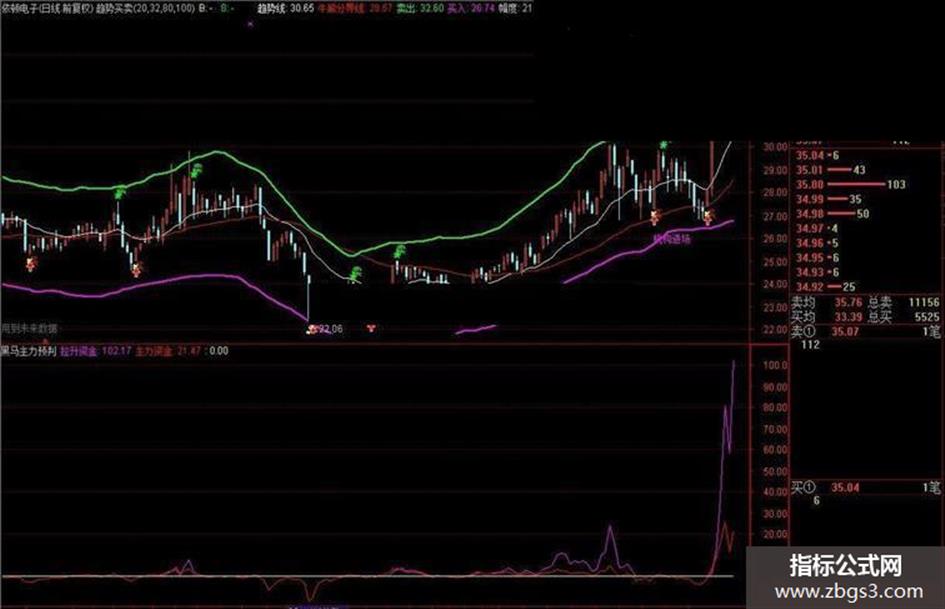The image size is (945, 609).
Task: Select the 34.96 order book row
Action: click(817, 243)
